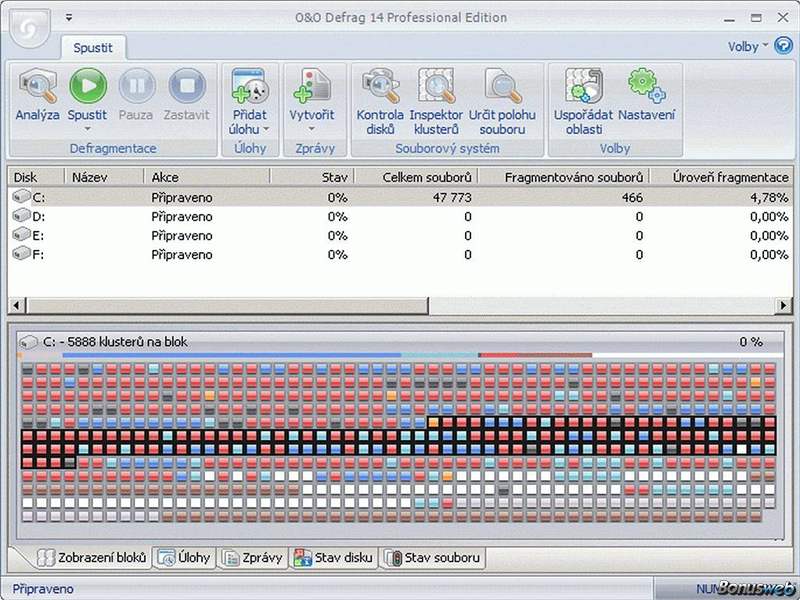This screenshot has width=800, height=600.
Task: Select drive E: disk icon
Action: pos(21,234)
